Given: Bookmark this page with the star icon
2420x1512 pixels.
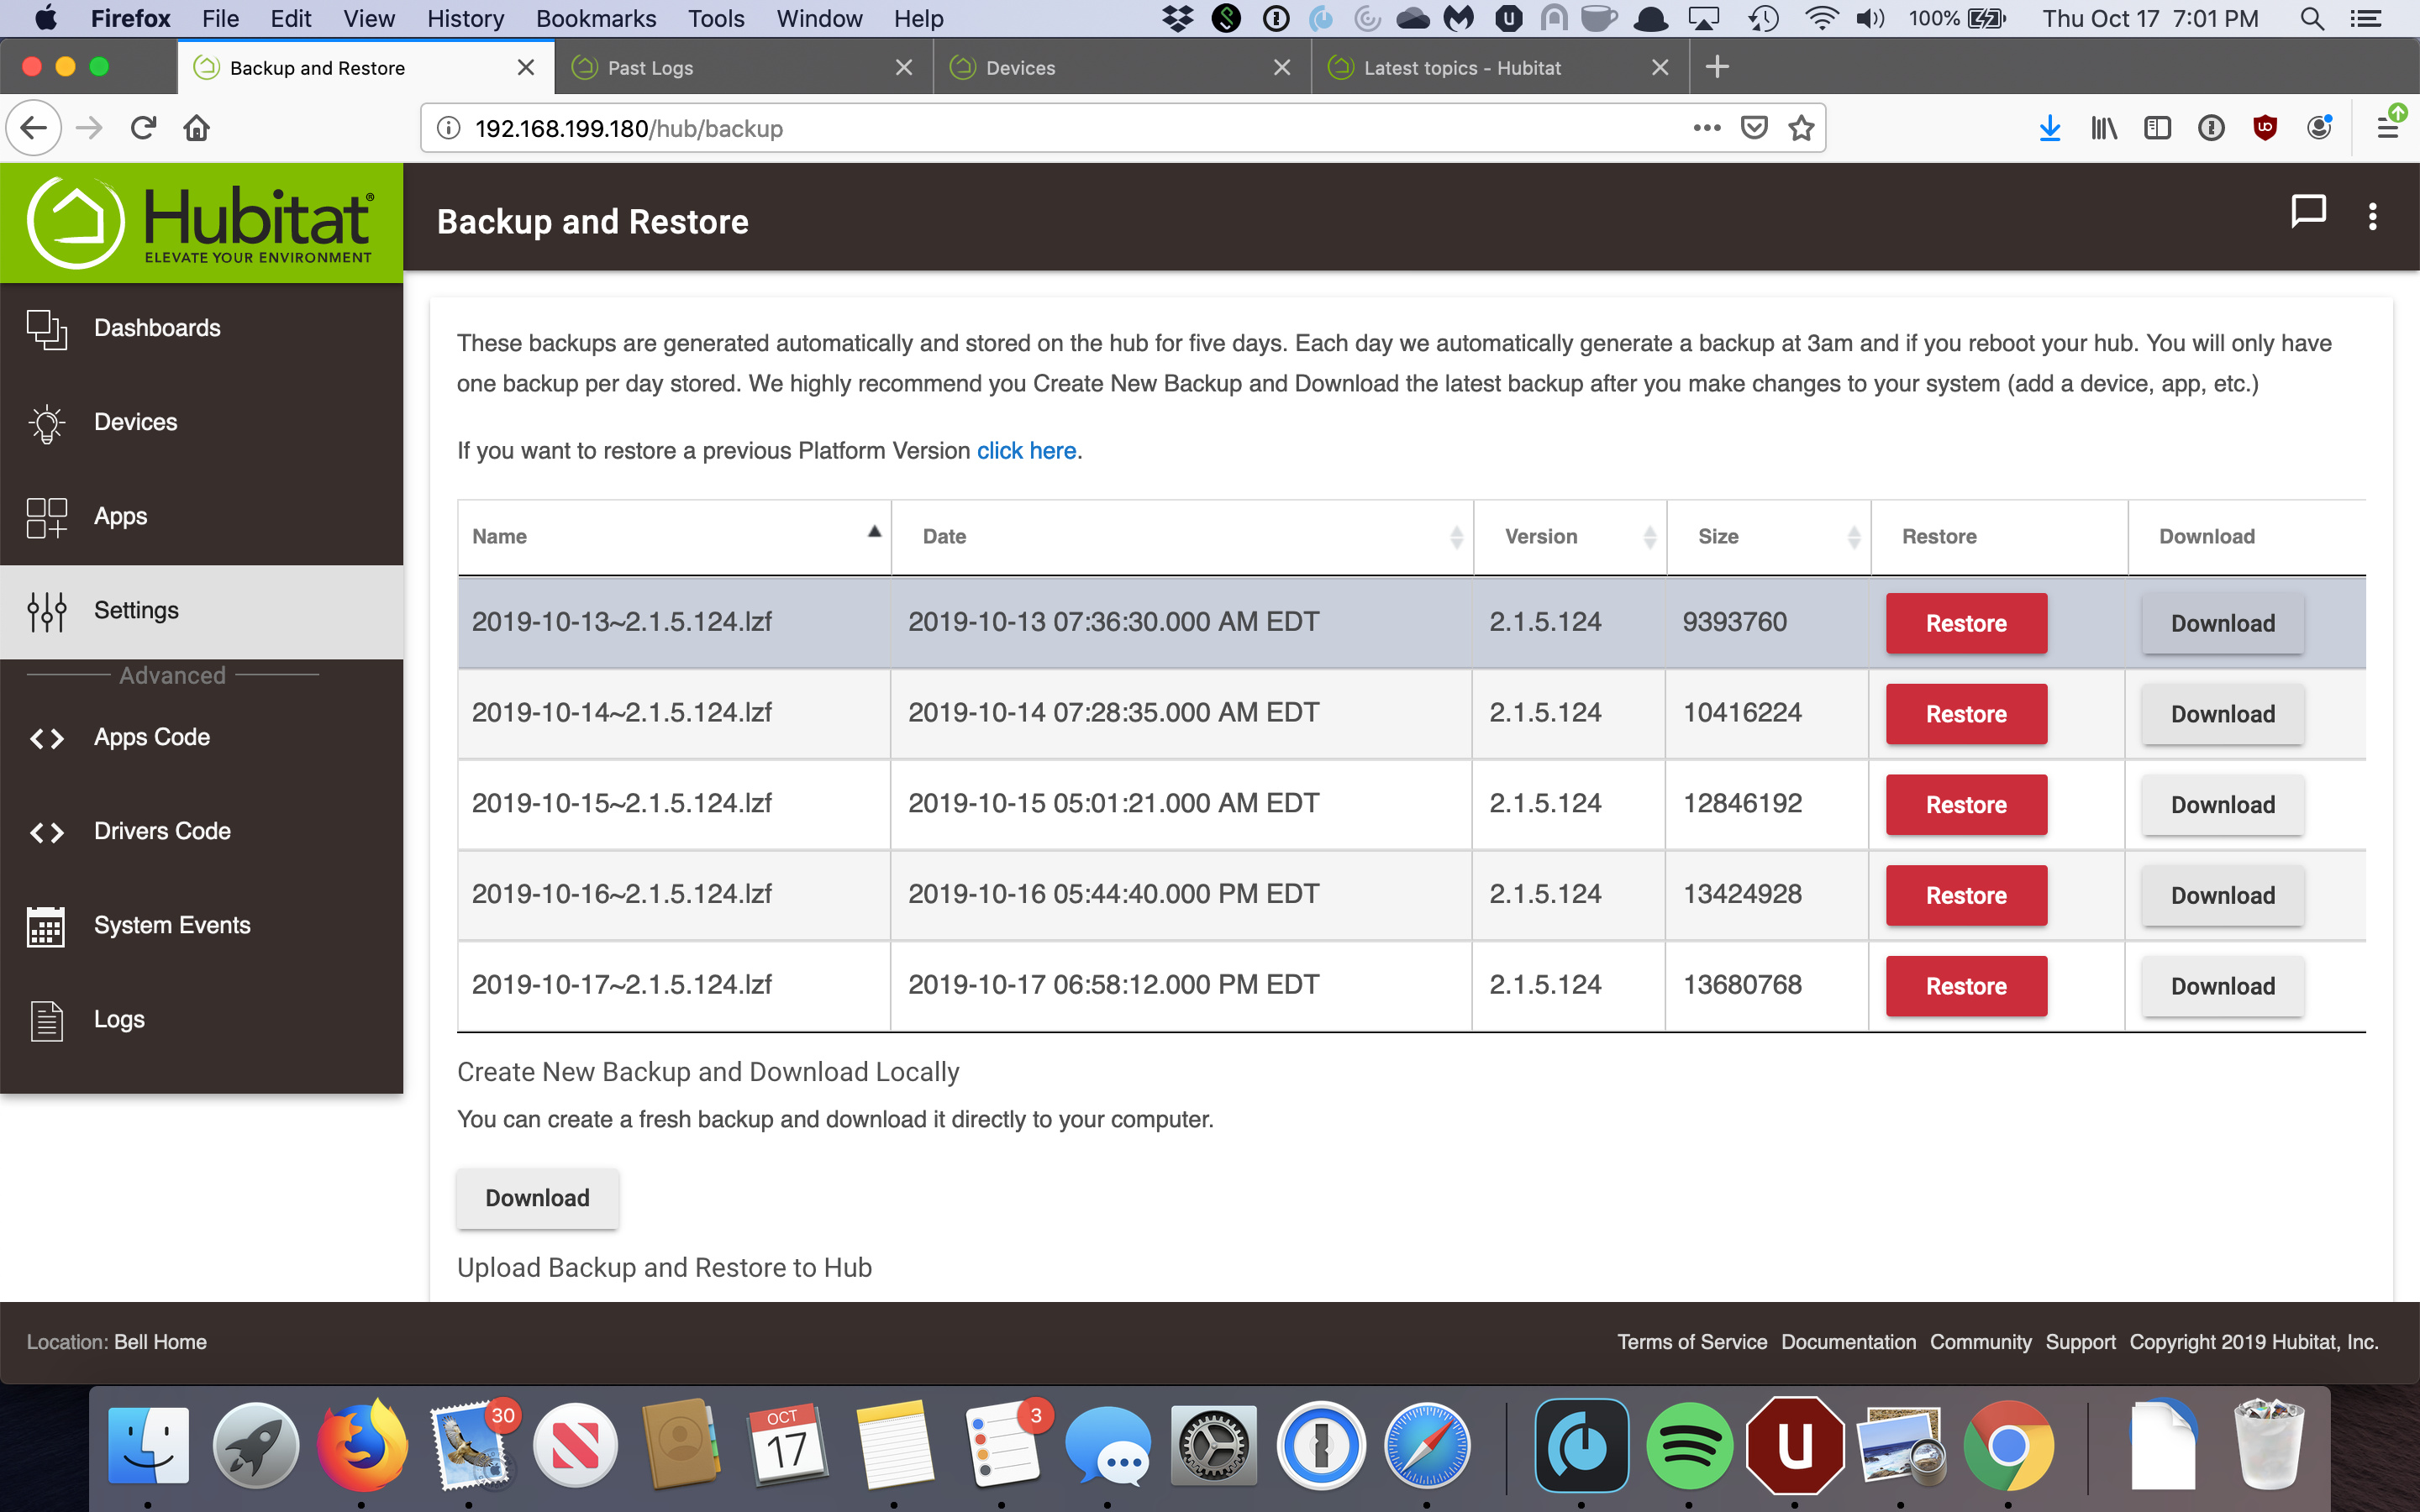Looking at the screenshot, I should coord(1801,128).
